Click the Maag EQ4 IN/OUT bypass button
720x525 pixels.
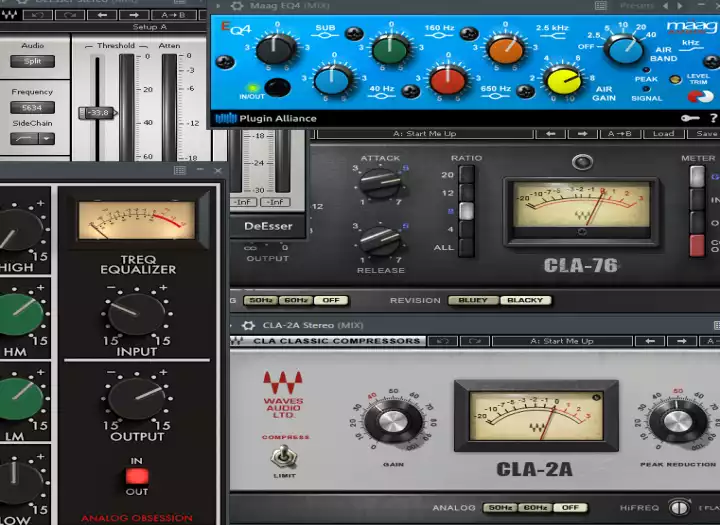pyautogui.click(x=277, y=87)
